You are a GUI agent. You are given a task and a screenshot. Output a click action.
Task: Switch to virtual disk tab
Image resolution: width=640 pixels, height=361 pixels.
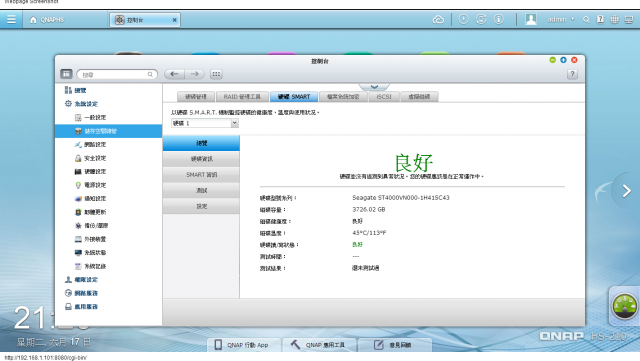(419, 97)
